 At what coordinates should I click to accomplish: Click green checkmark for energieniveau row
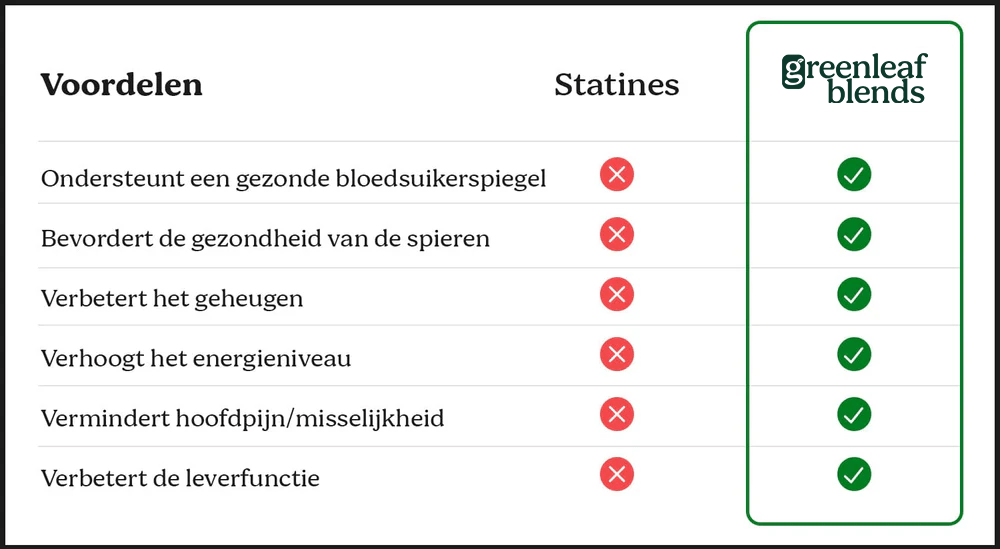click(x=854, y=354)
